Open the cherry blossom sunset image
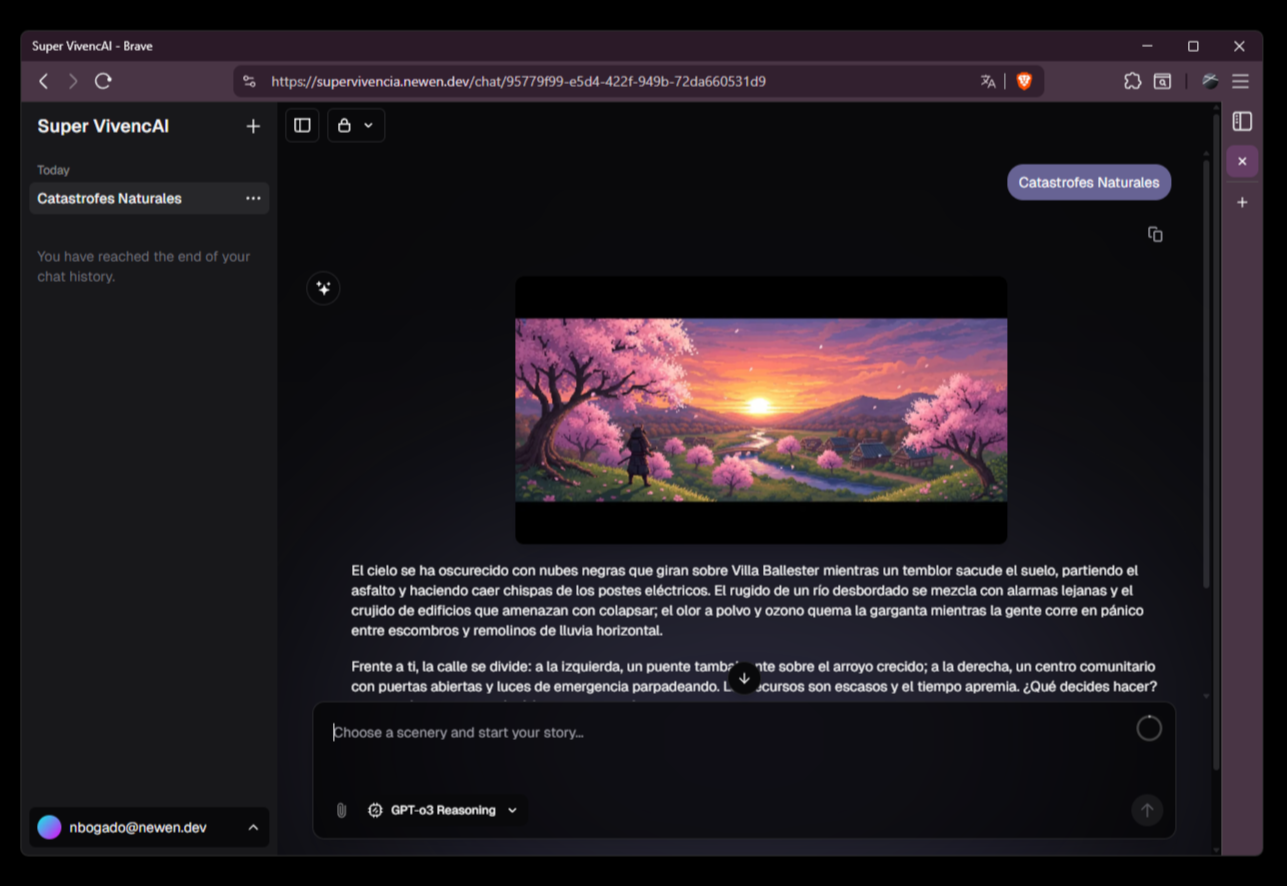Viewport: 1287px width, 886px height. click(760, 409)
